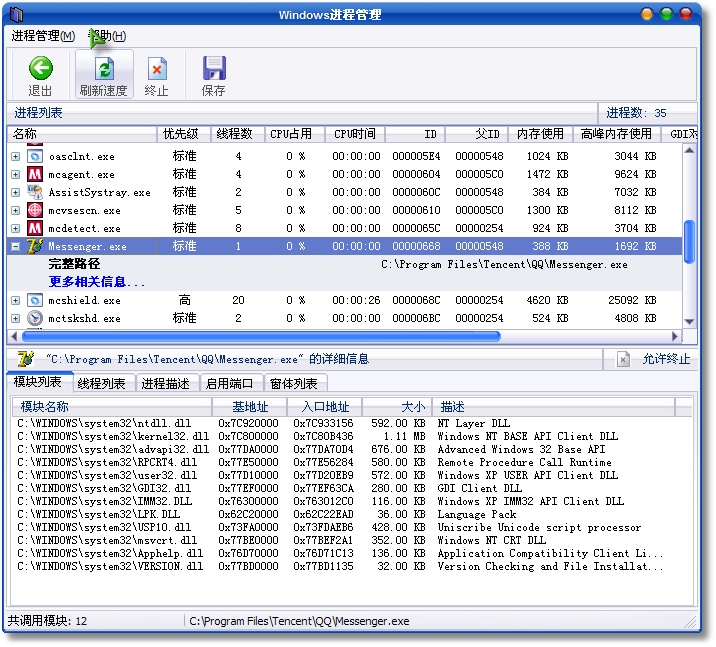The height and width of the screenshot is (647, 716).
Task: Select the USP10.dll module row
Action: [x=352, y=527]
